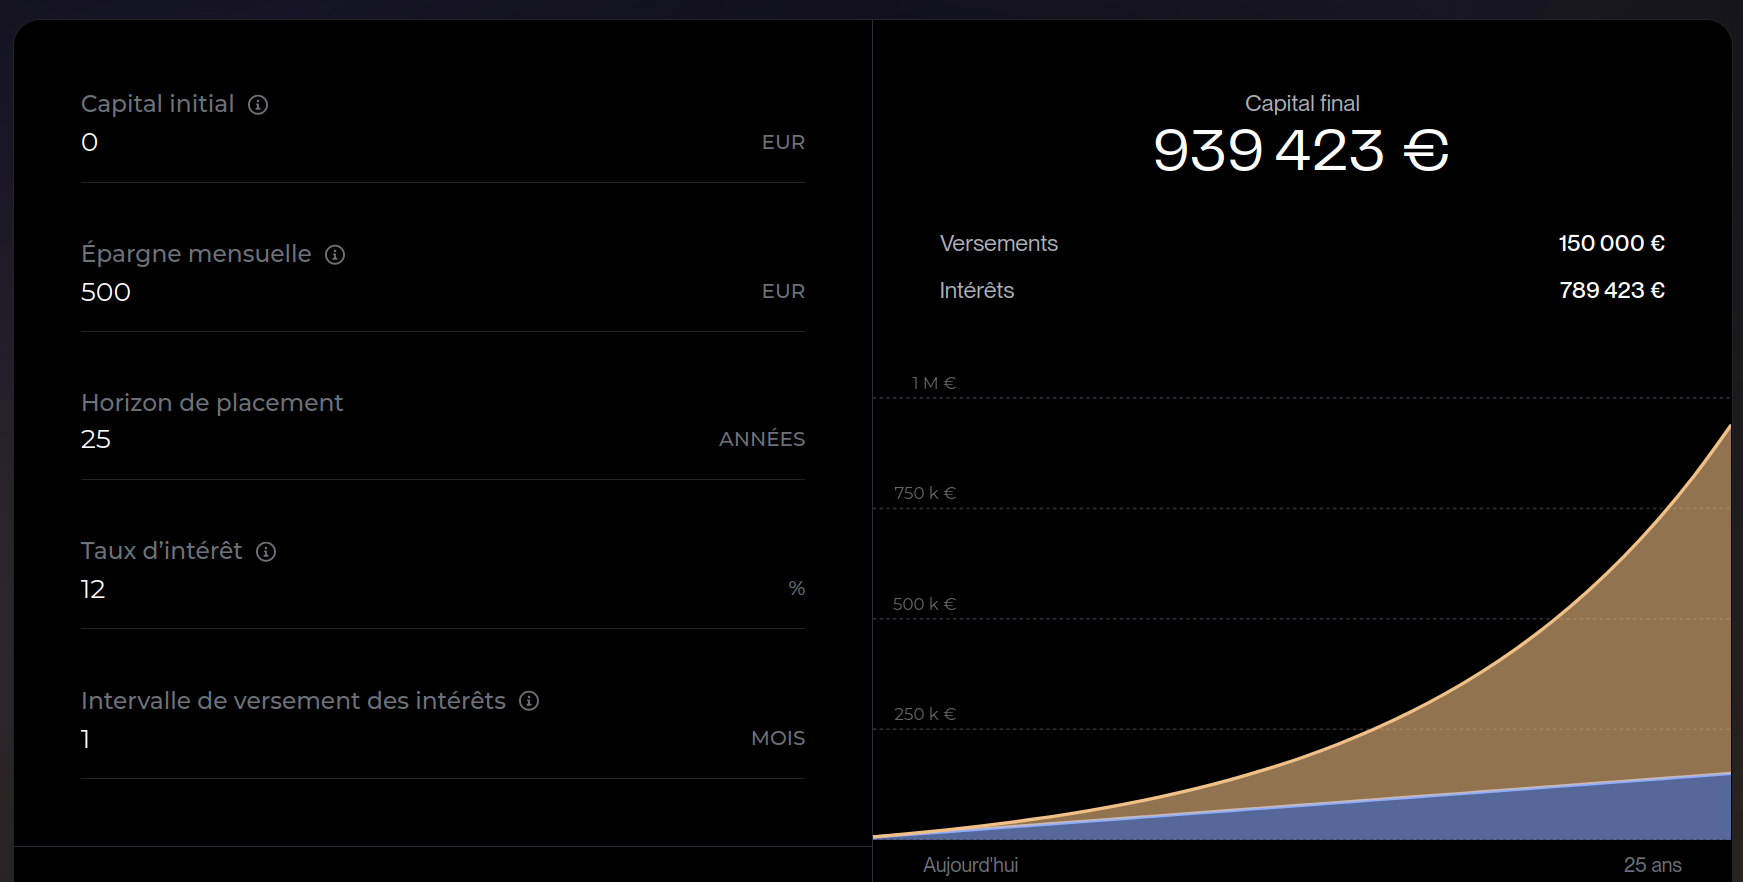This screenshot has height=882, width=1743.
Task: Select the 939 423 € final capital amount
Action: [x=1301, y=151]
